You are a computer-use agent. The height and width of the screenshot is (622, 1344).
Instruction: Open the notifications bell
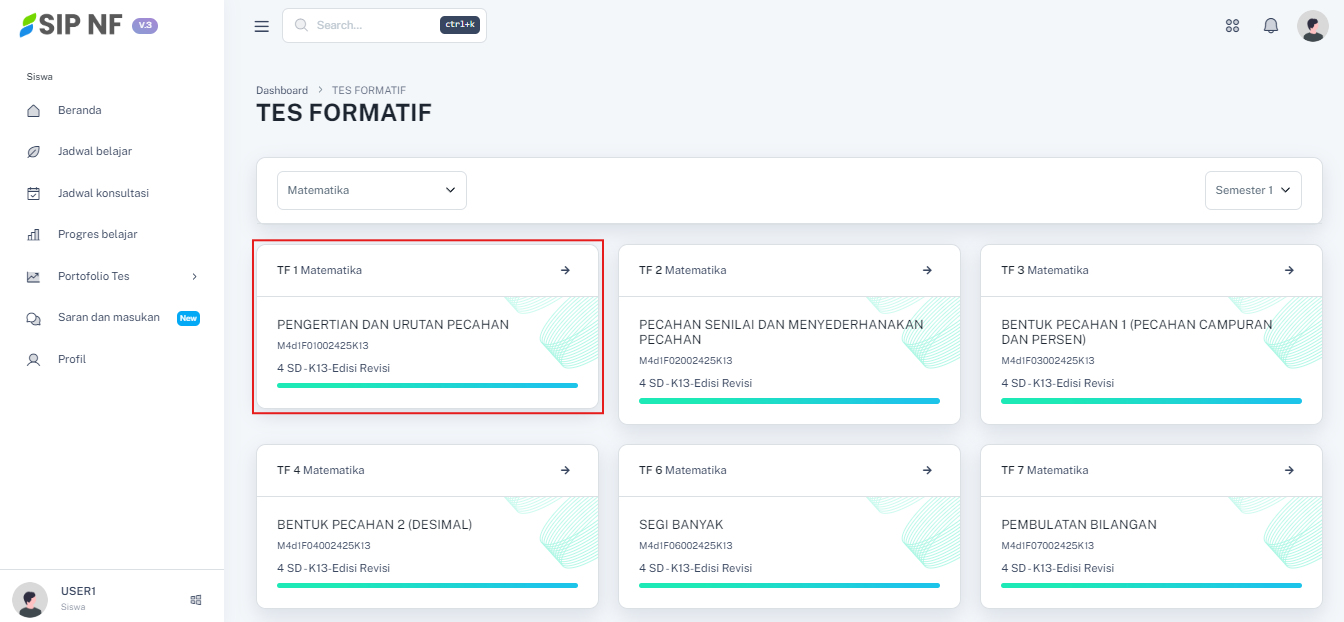(x=1271, y=26)
